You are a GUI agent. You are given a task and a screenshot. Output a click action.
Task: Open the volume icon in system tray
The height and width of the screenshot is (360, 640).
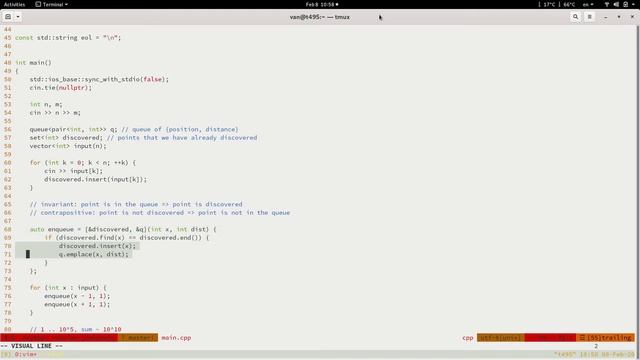[x=616, y=4]
